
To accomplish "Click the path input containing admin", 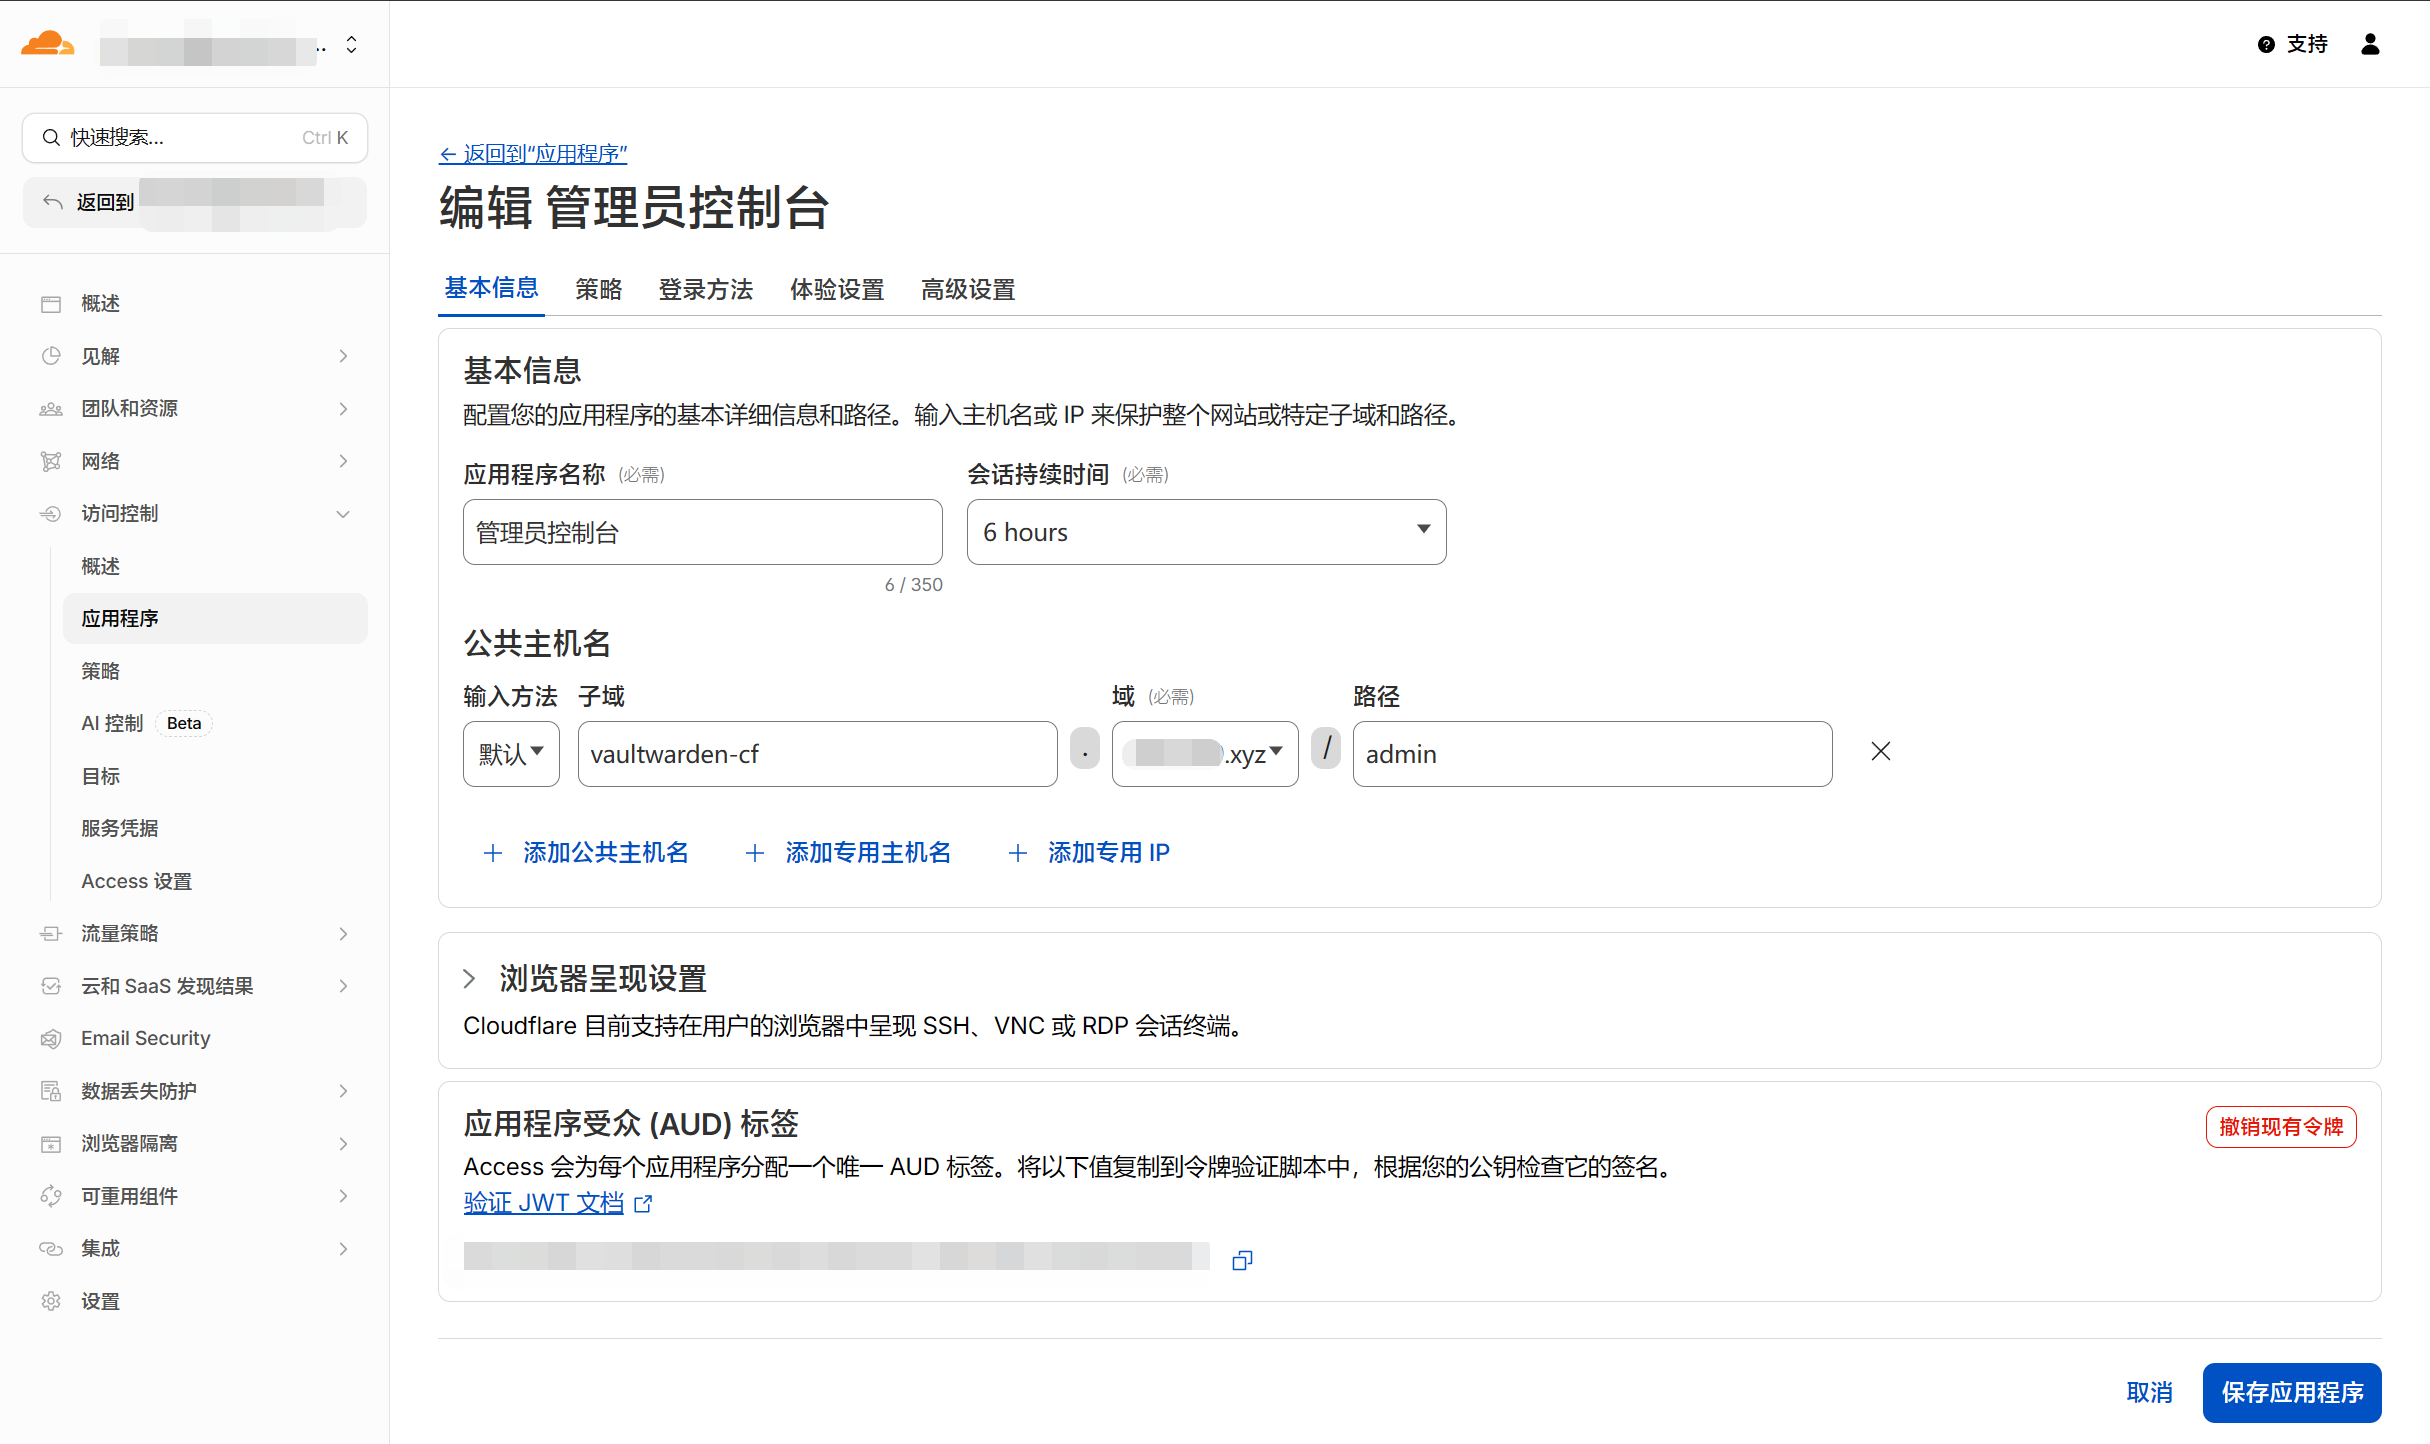I will (1591, 754).
